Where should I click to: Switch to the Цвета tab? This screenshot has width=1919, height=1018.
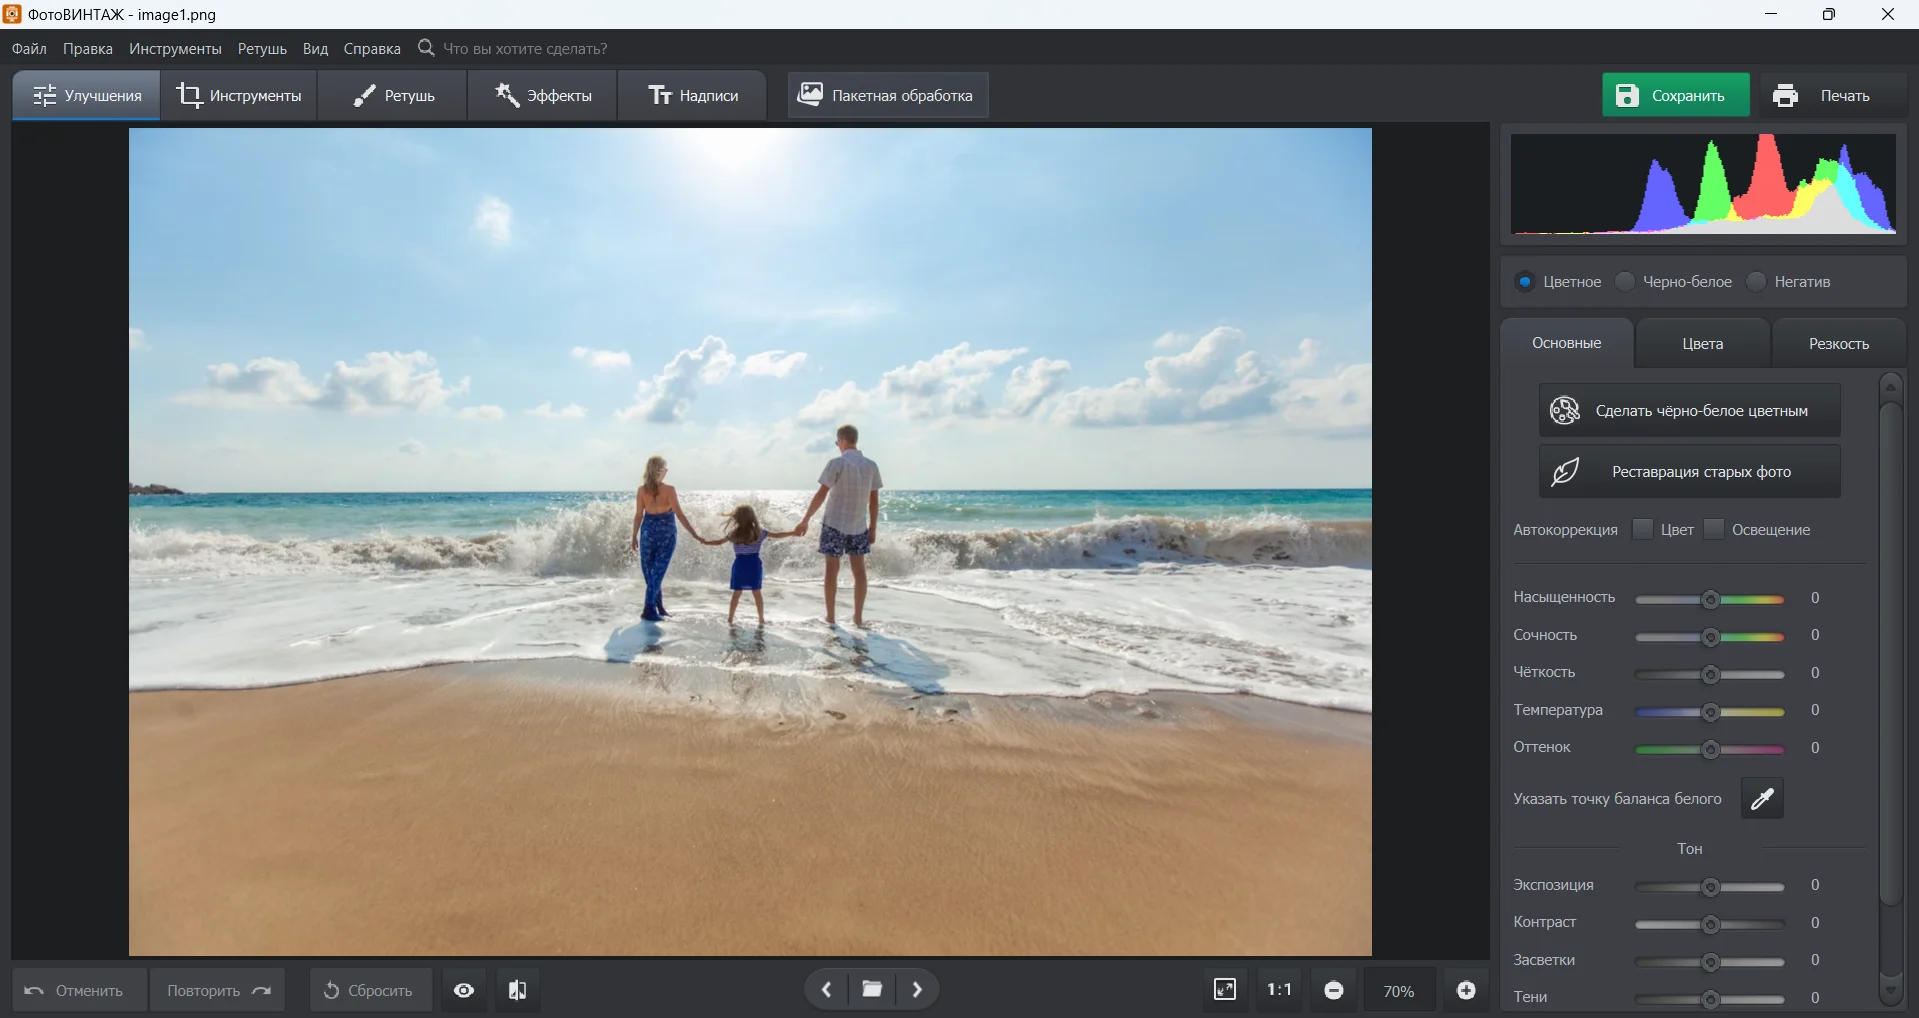1702,344
